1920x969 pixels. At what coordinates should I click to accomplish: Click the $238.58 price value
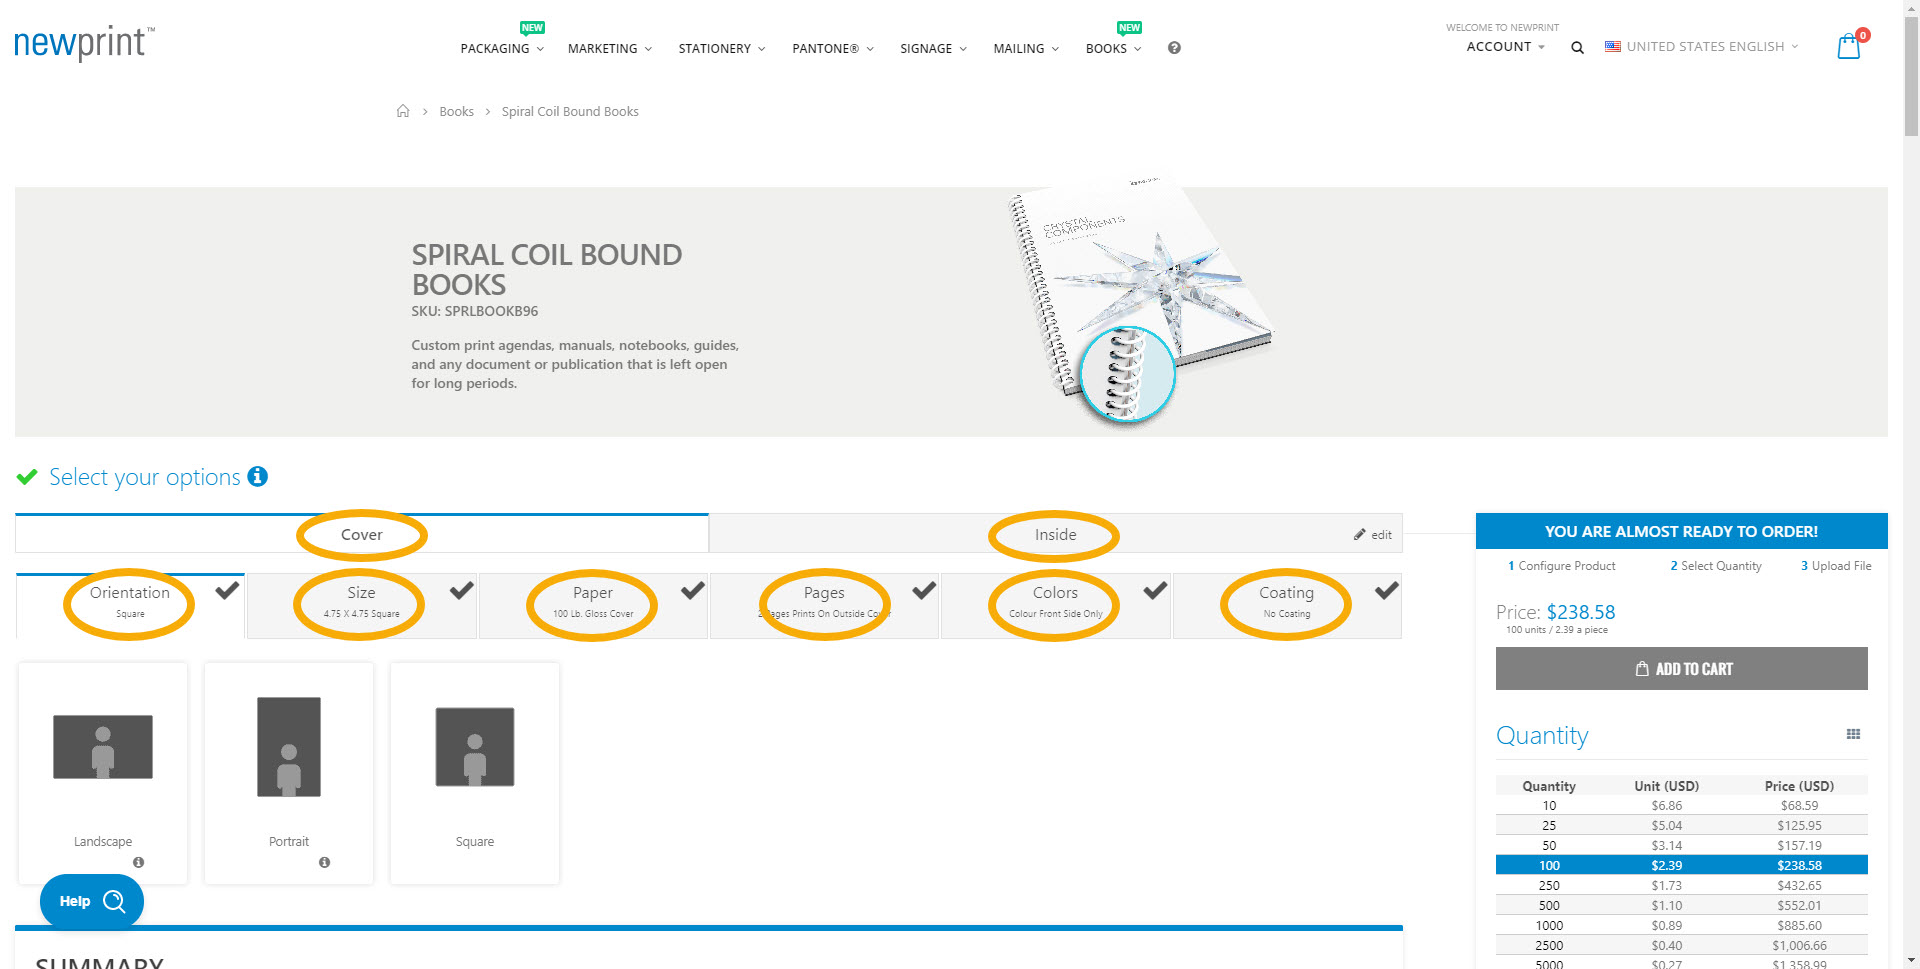[x=1581, y=612]
